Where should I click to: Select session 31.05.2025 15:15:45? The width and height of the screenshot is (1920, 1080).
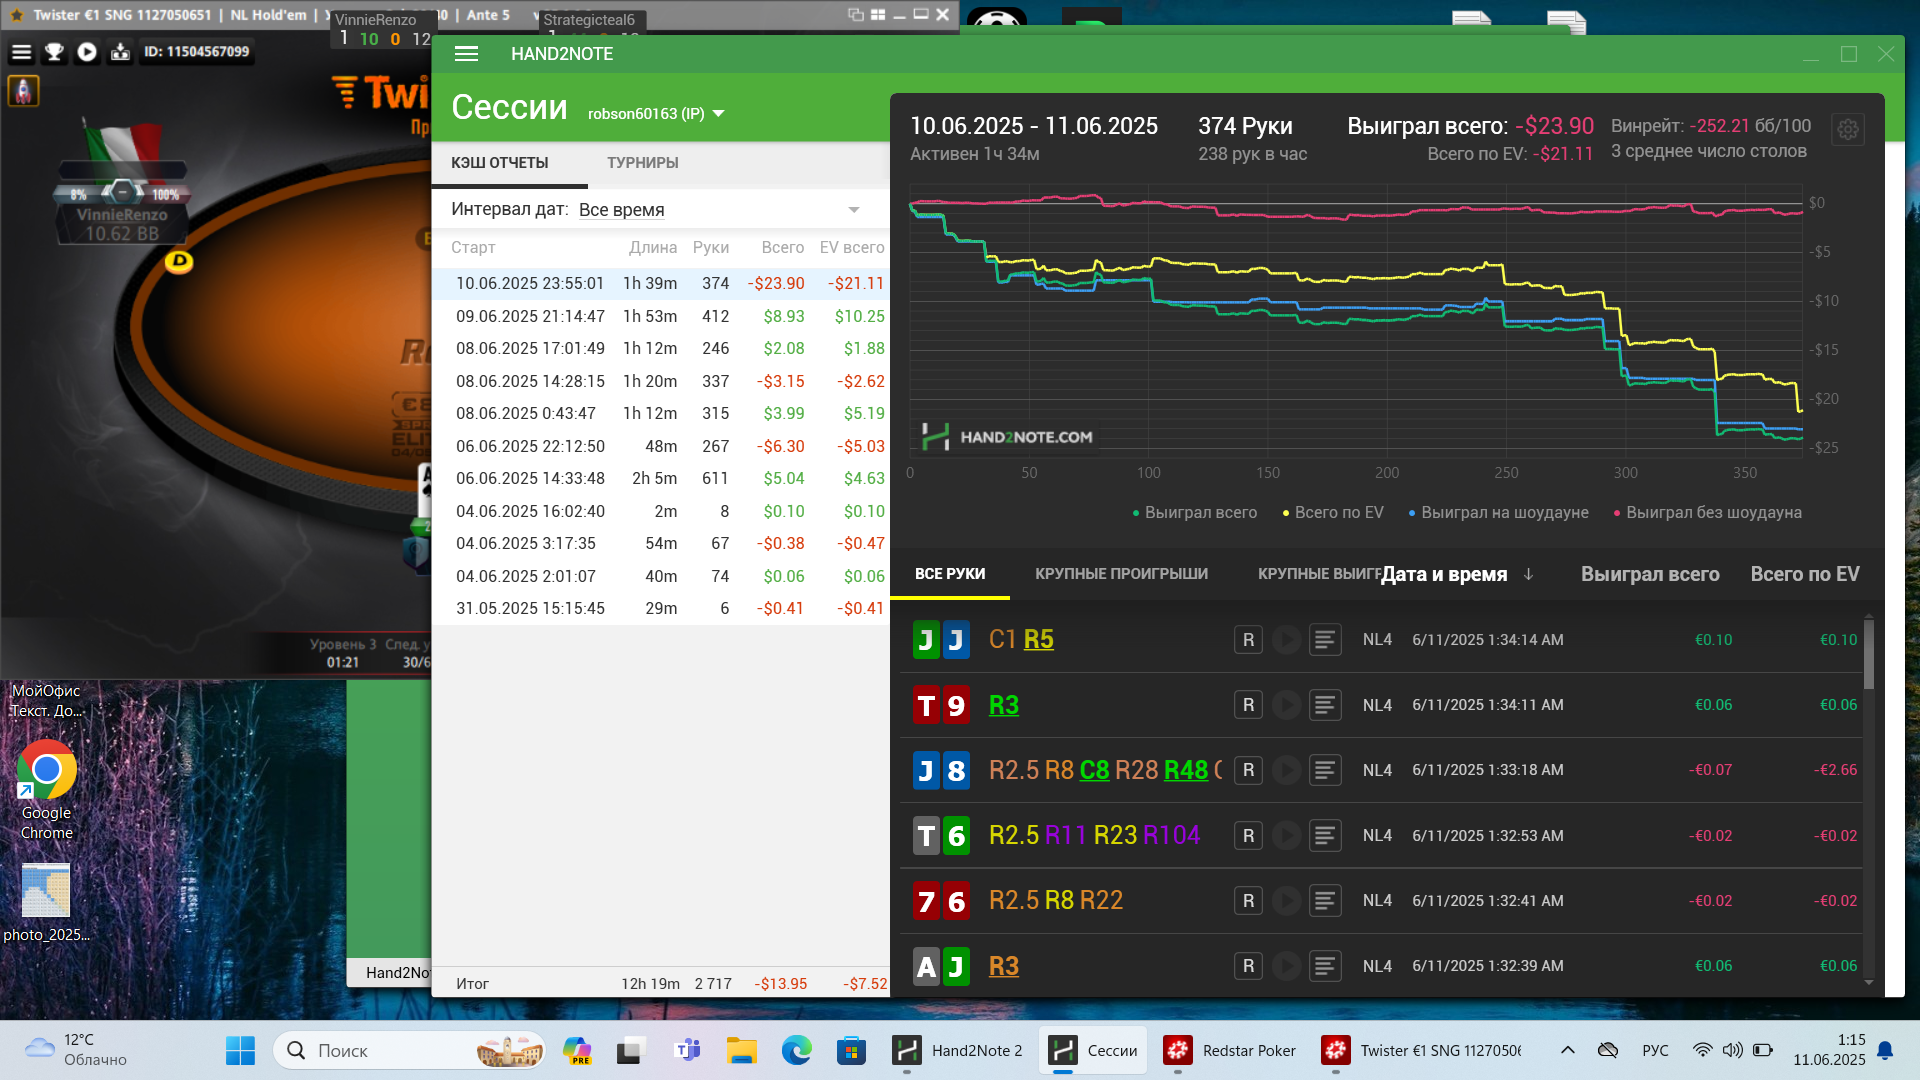pos(660,608)
